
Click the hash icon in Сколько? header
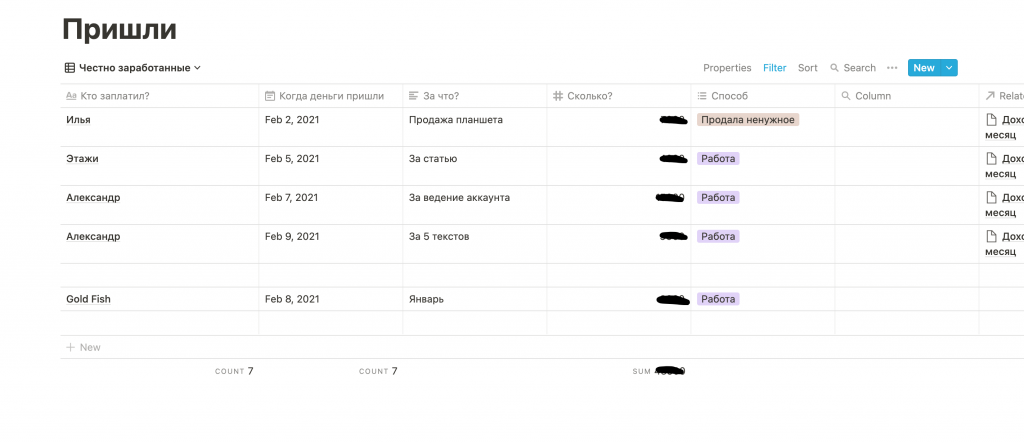click(x=558, y=96)
